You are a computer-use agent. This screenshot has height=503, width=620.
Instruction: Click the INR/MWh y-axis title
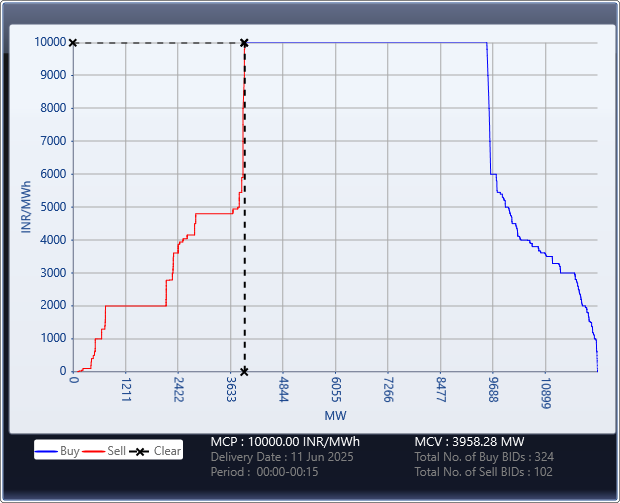click(25, 207)
